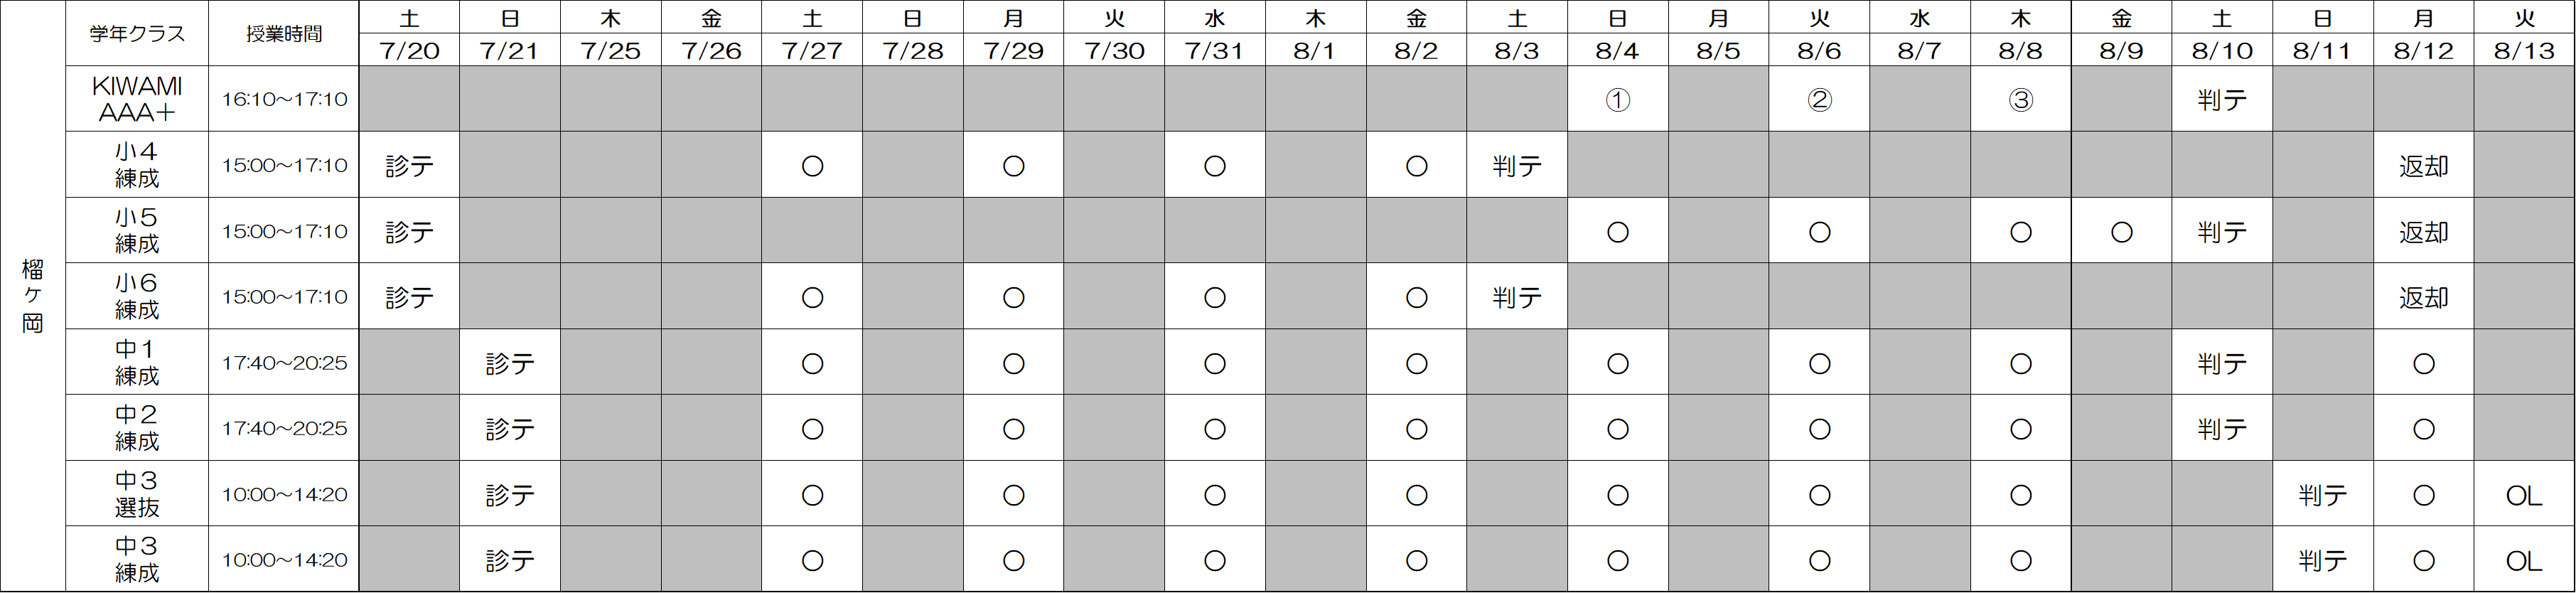The width and height of the screenshot is (2576, 593).
Task: Click the 学年クラス column header
Action: coord(137,33)
